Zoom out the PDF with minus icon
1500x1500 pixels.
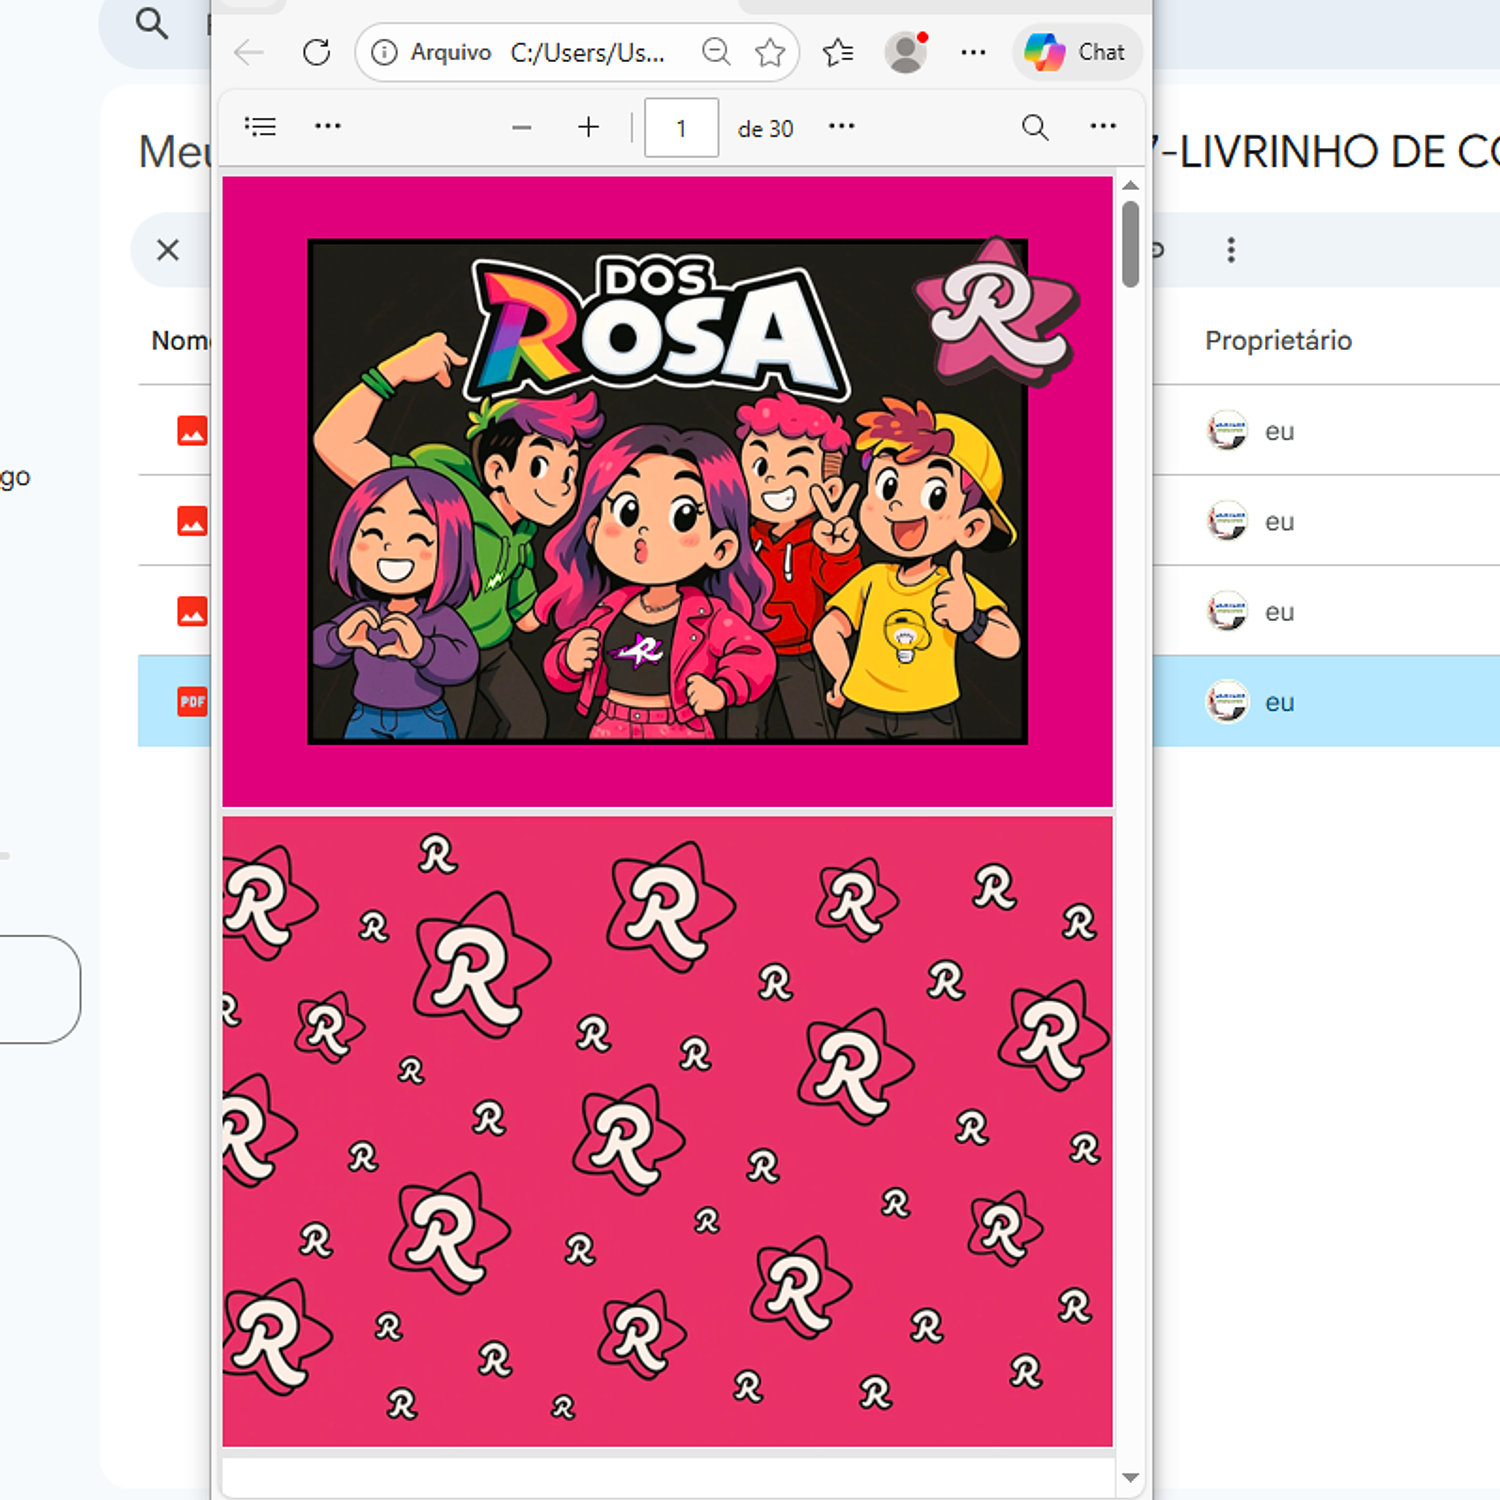[x=521, y=127]
